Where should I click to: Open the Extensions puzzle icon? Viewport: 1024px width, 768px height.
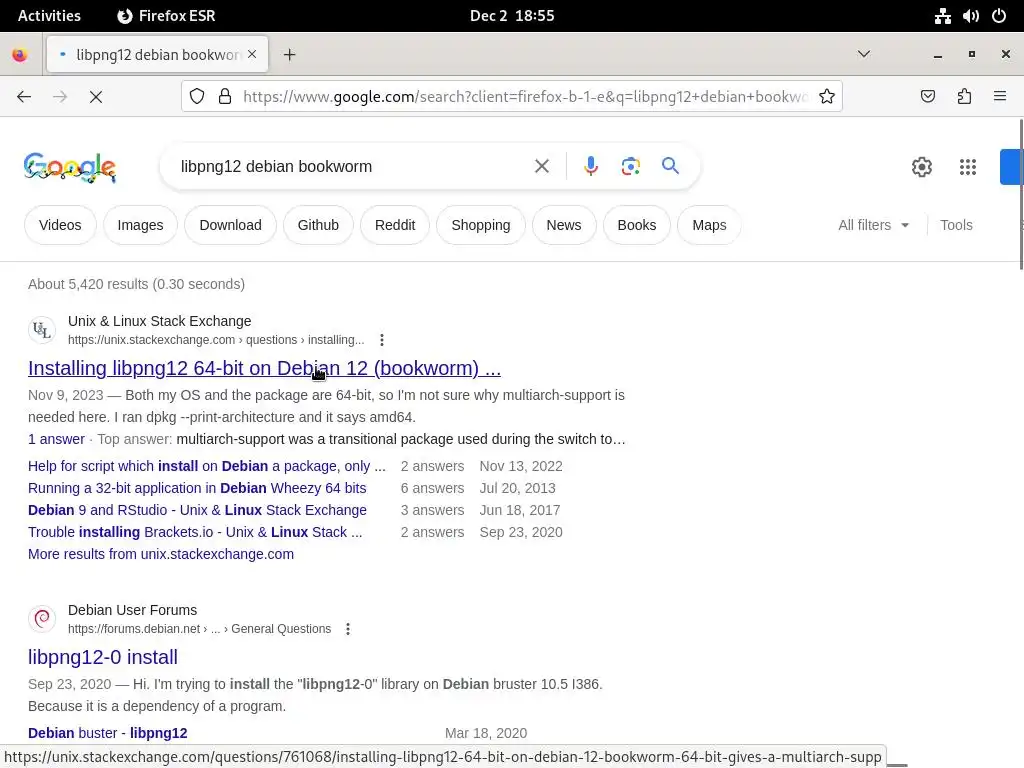[964, 97]
